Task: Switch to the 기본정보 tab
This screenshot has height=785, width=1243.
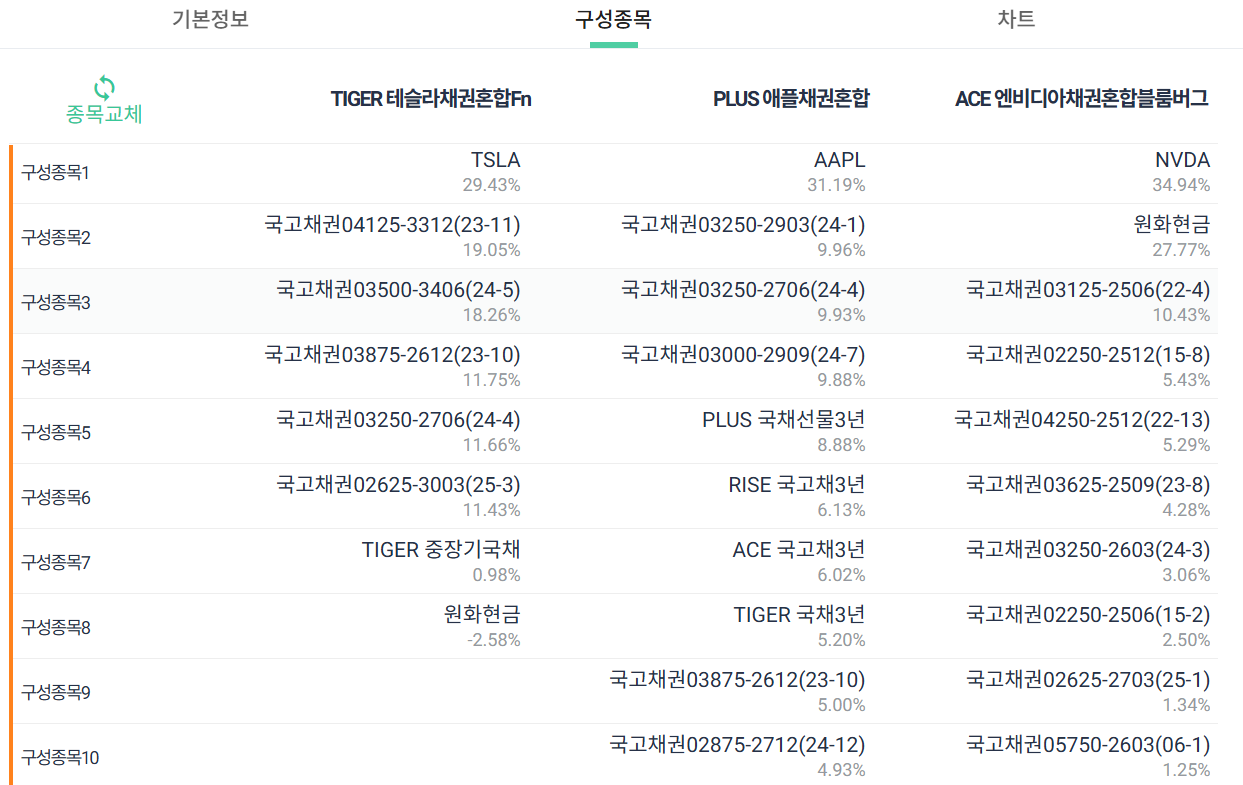Action: pyautogui.click(x=210, y=20)
